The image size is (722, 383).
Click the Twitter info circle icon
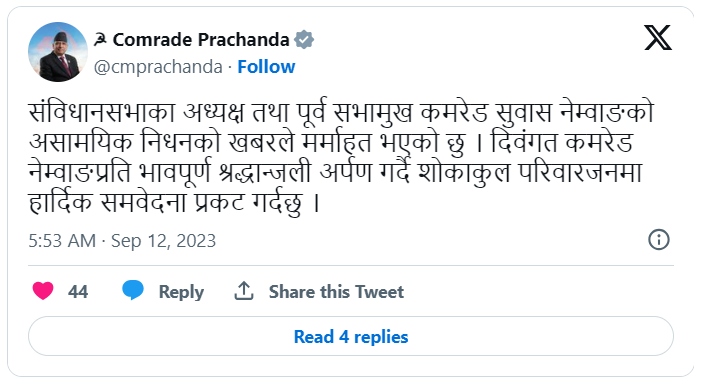(658, 240)
